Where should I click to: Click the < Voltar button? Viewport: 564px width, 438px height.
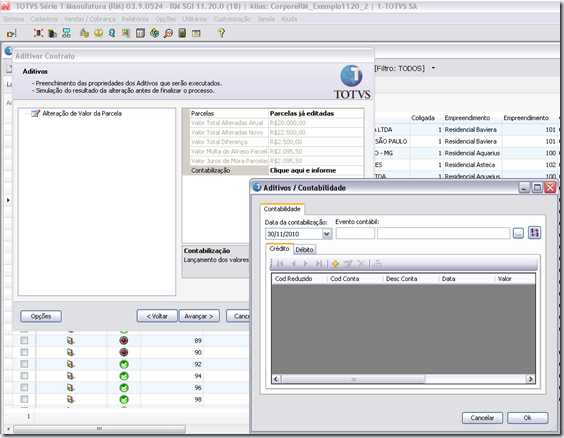click(x=157, y=316)
